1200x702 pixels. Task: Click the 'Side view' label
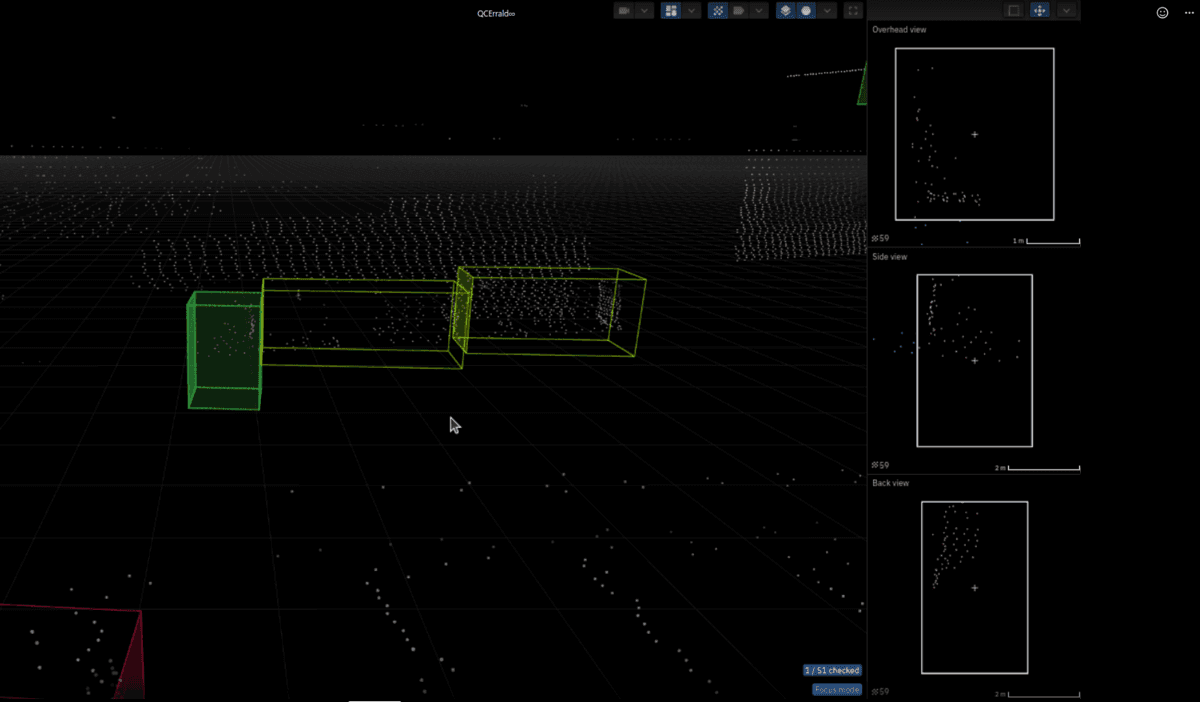click(x=890, y=257)
